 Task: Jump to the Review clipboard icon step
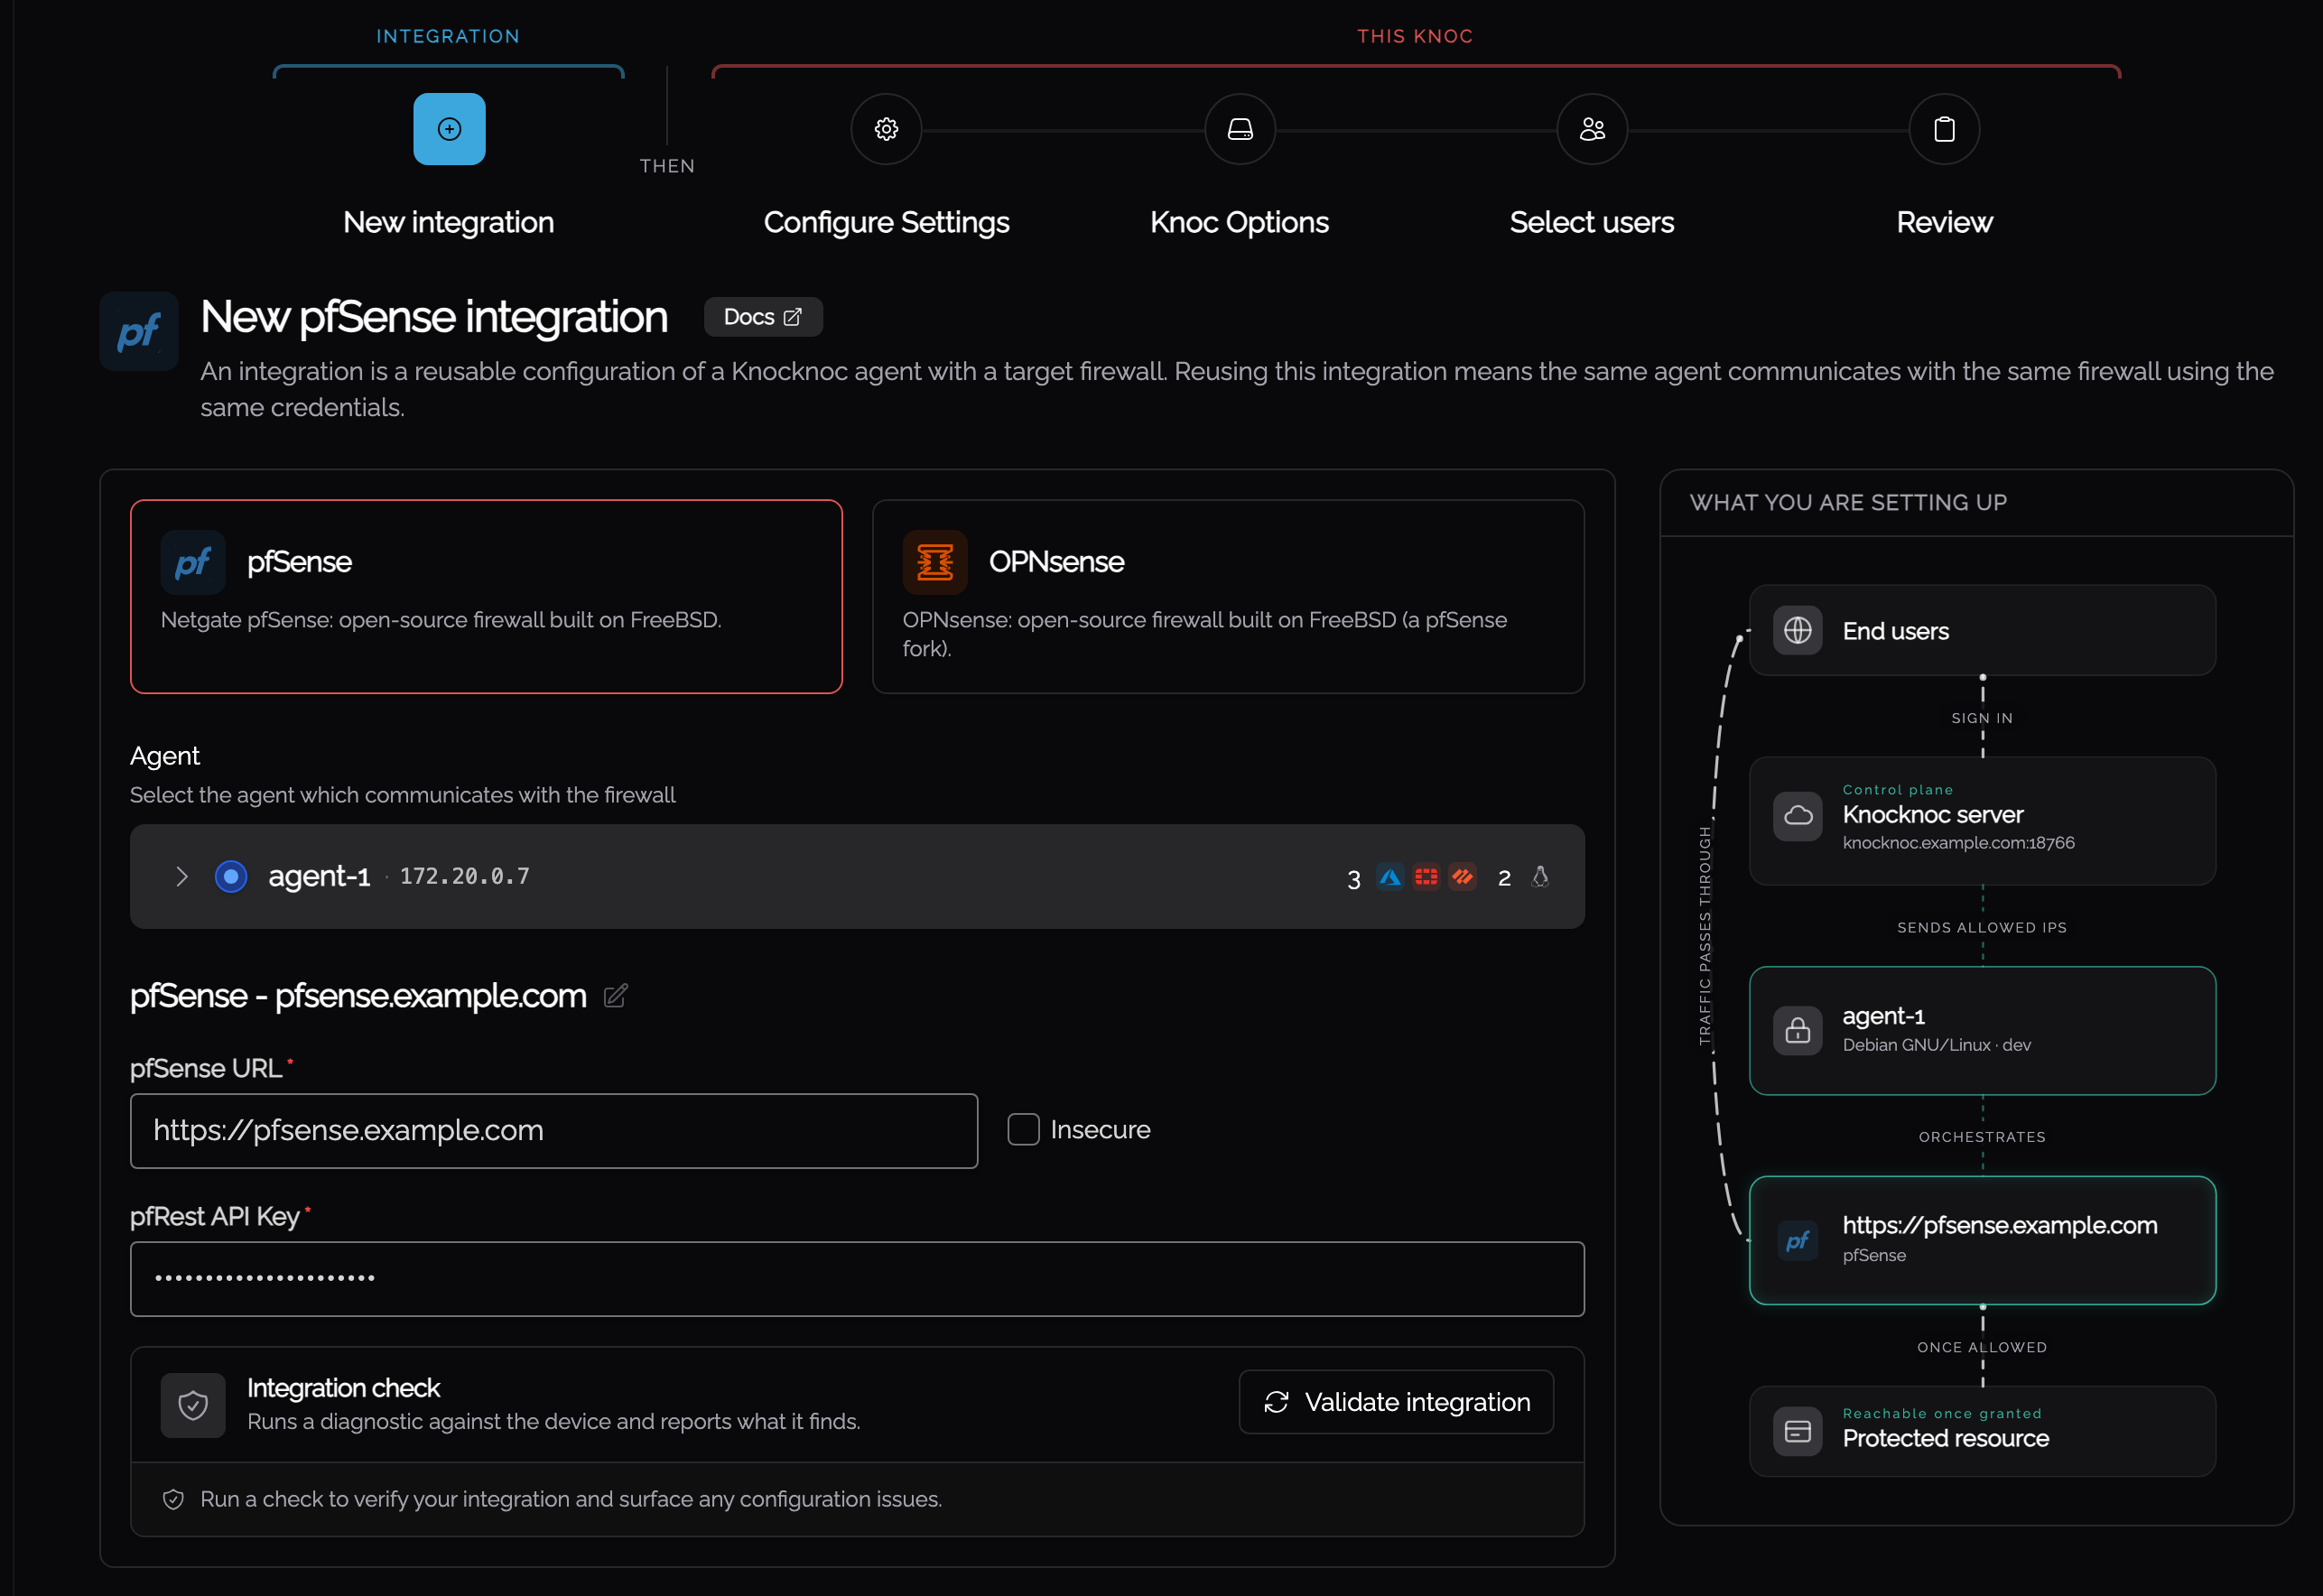tap(1944, 129)
